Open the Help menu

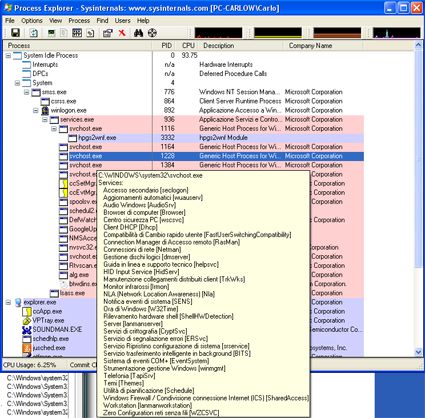143,21
